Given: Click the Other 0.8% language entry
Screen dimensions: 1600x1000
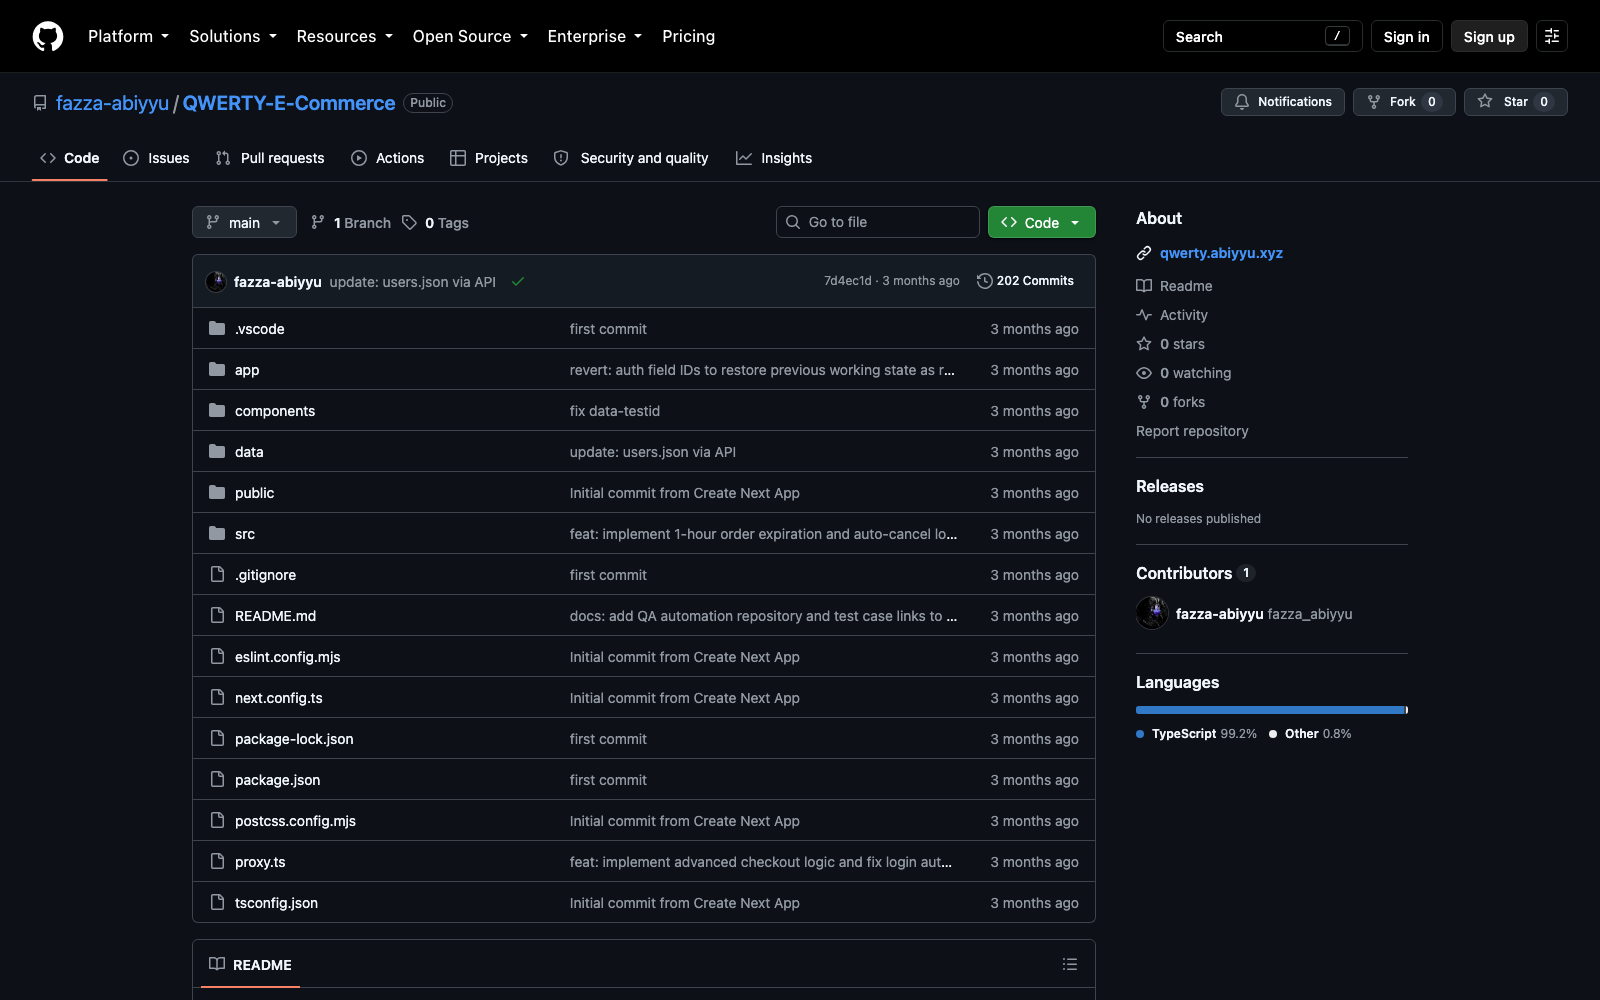Looking at the screenshot, I should tap(1310, 734).
